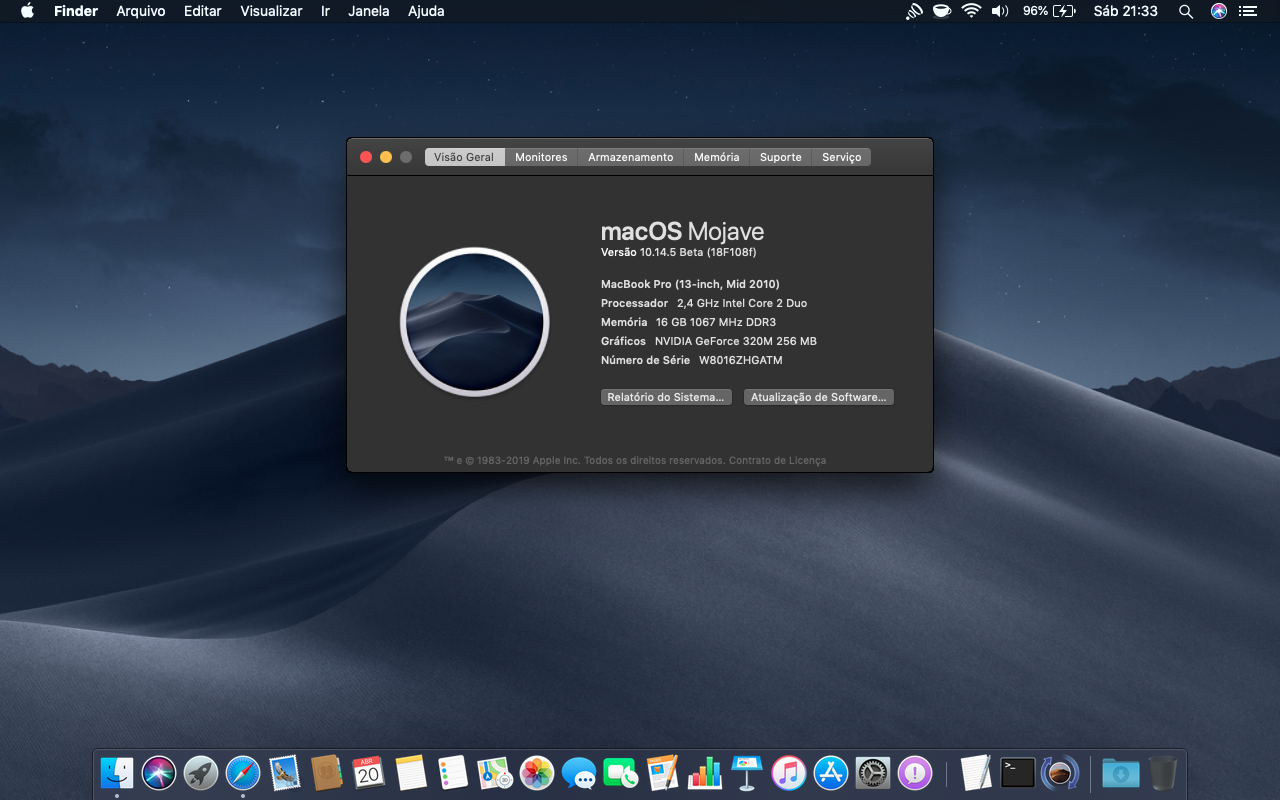
Task: Click version text 10.14.5 Beta (18F108f)
Action: point(698,252)
